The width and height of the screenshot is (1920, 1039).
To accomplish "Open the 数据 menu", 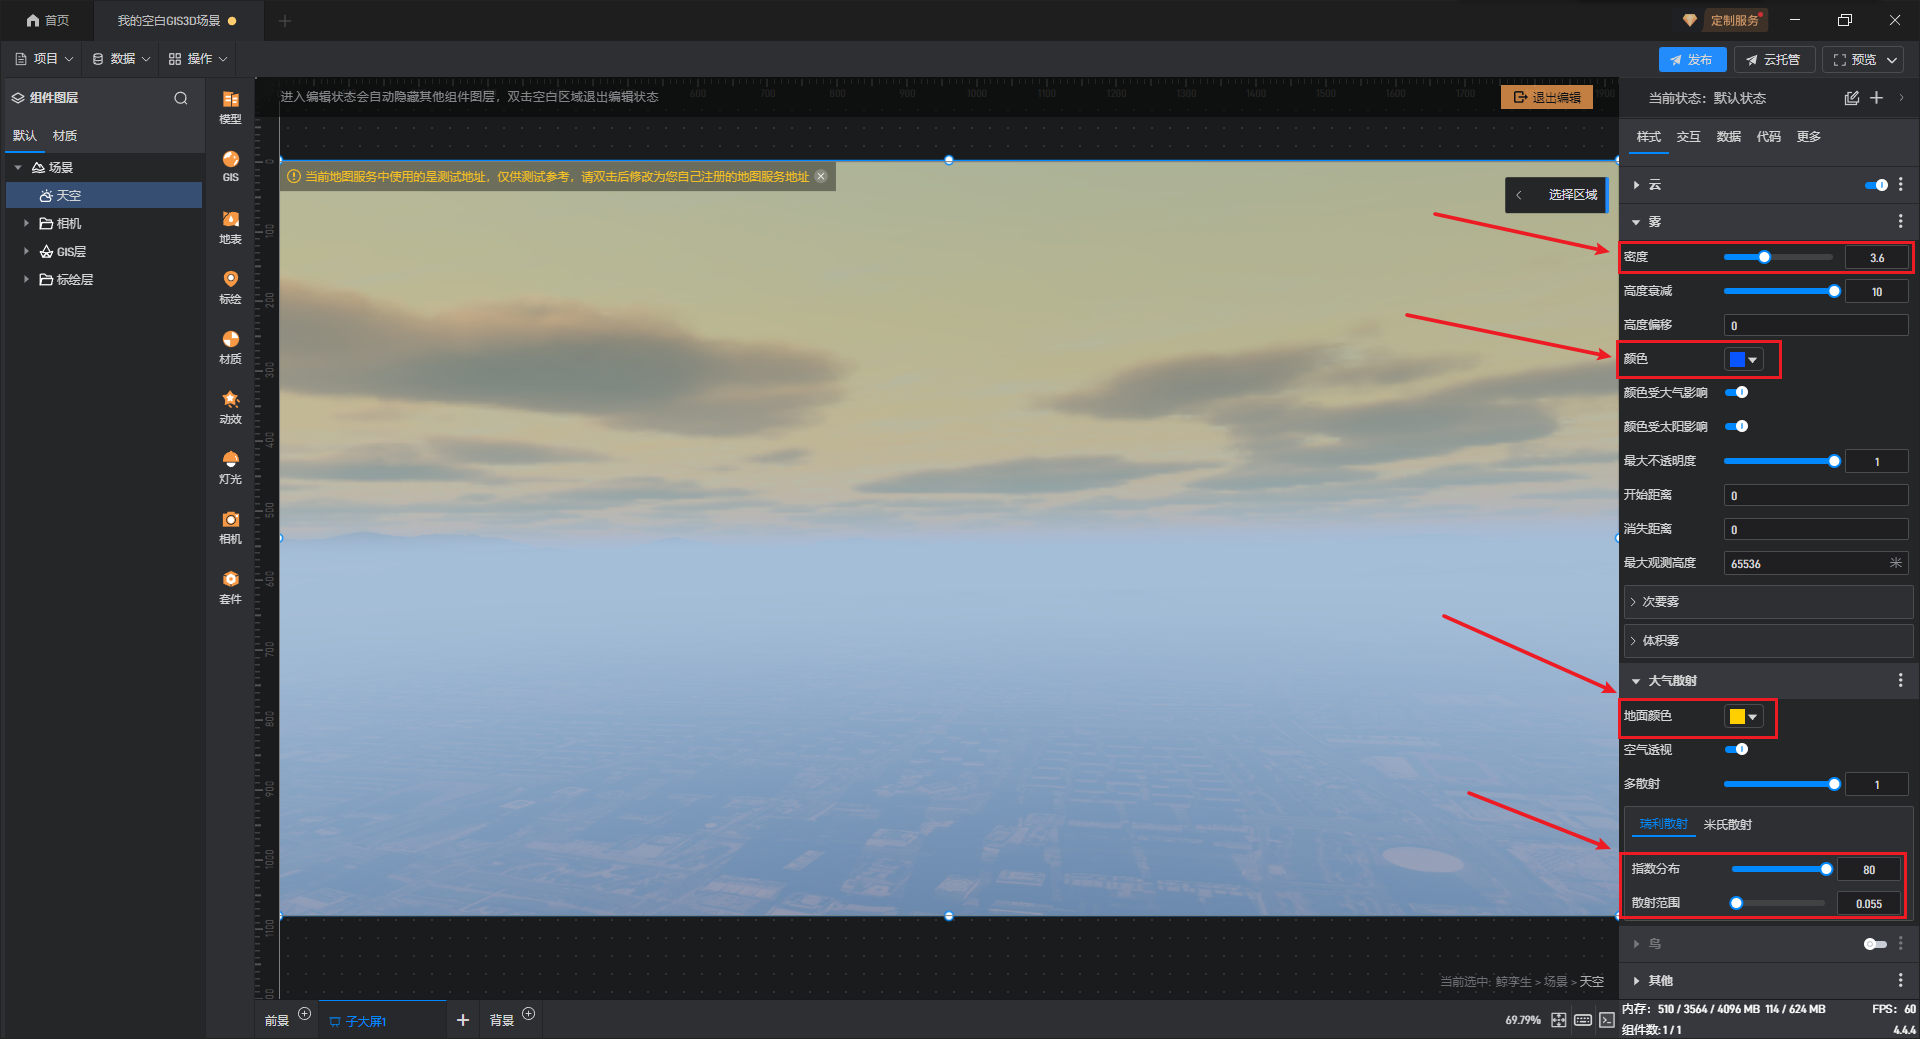I will (x=121, y=60).
